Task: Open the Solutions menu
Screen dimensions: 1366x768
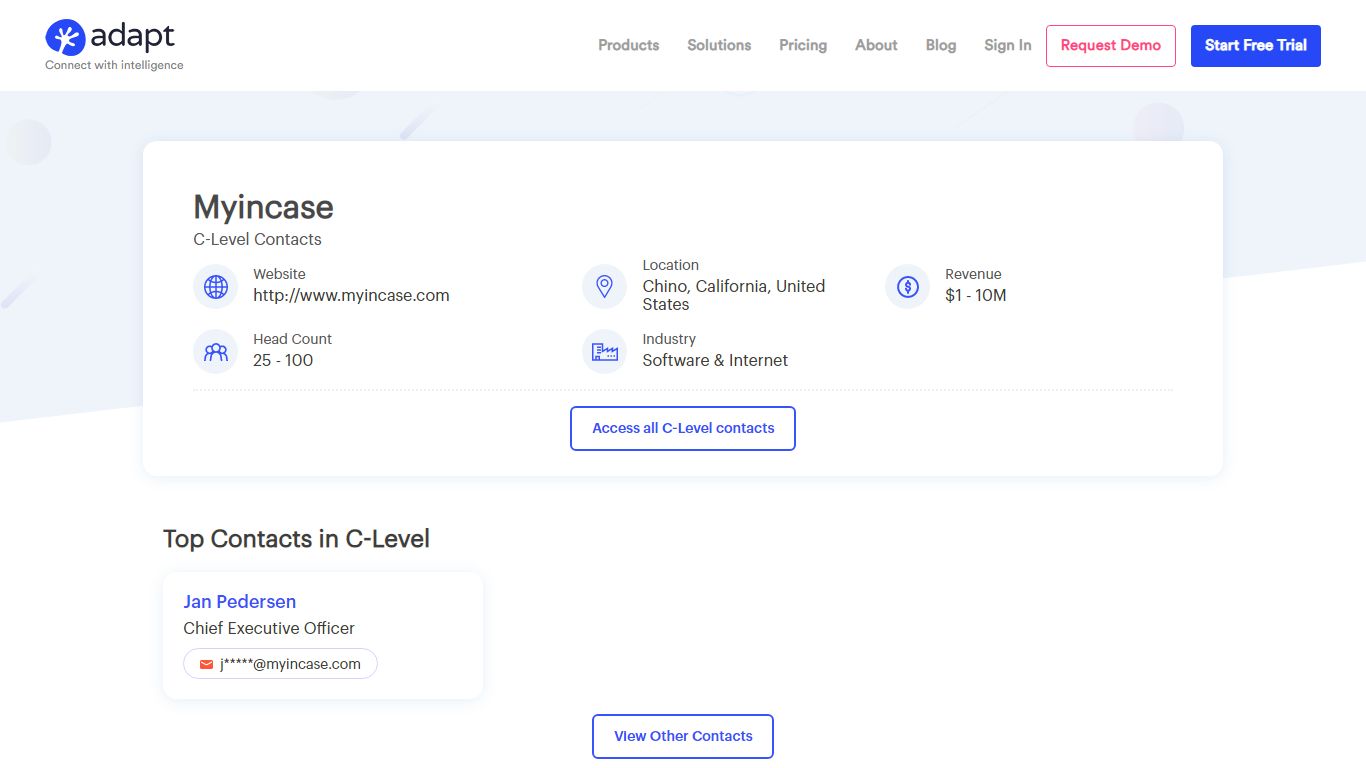Action: (x=719, y=45)
